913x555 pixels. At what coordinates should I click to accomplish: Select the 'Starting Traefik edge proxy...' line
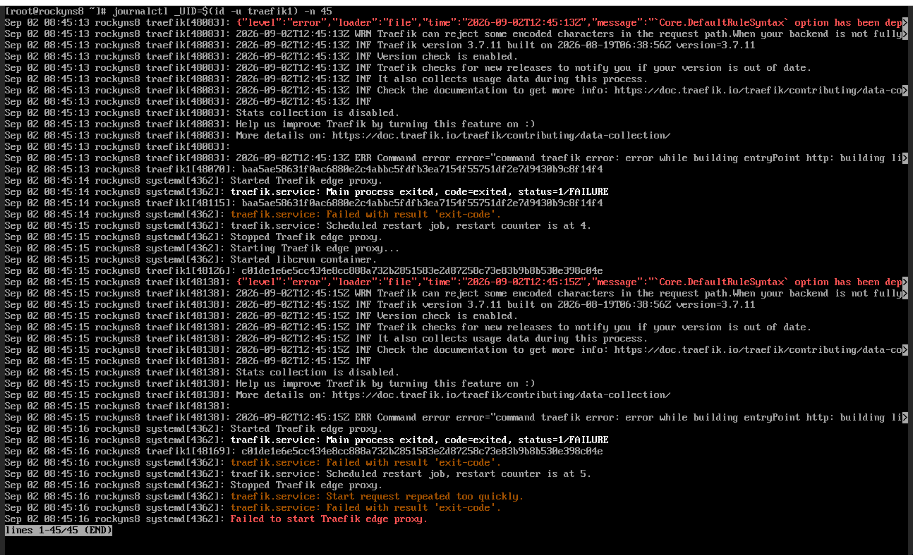pyautogui.click(x=314, y=248)
